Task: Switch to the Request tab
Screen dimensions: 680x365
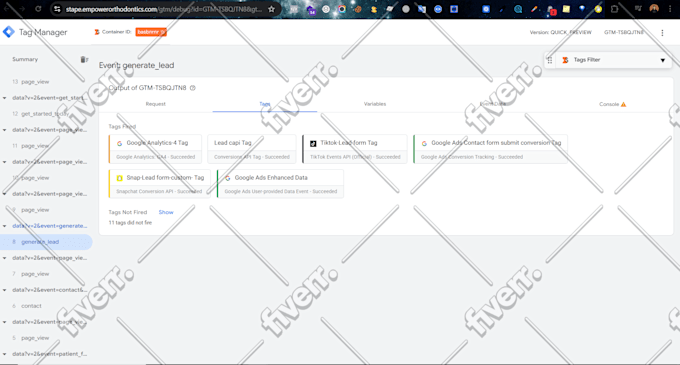Action: pos(156,104)
